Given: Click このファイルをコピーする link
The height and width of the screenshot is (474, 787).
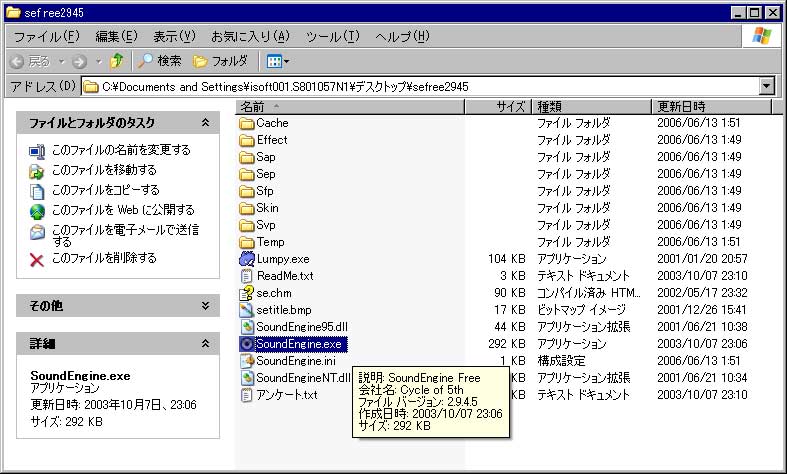Looking at the screenshot, I should point(106,190).
